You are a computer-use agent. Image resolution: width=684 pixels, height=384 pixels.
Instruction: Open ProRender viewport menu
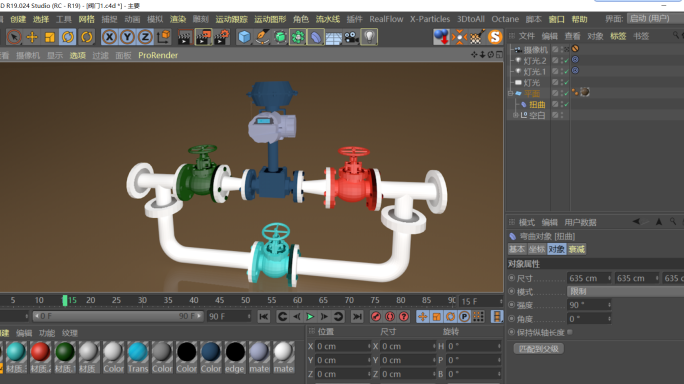tap(158, 55)
